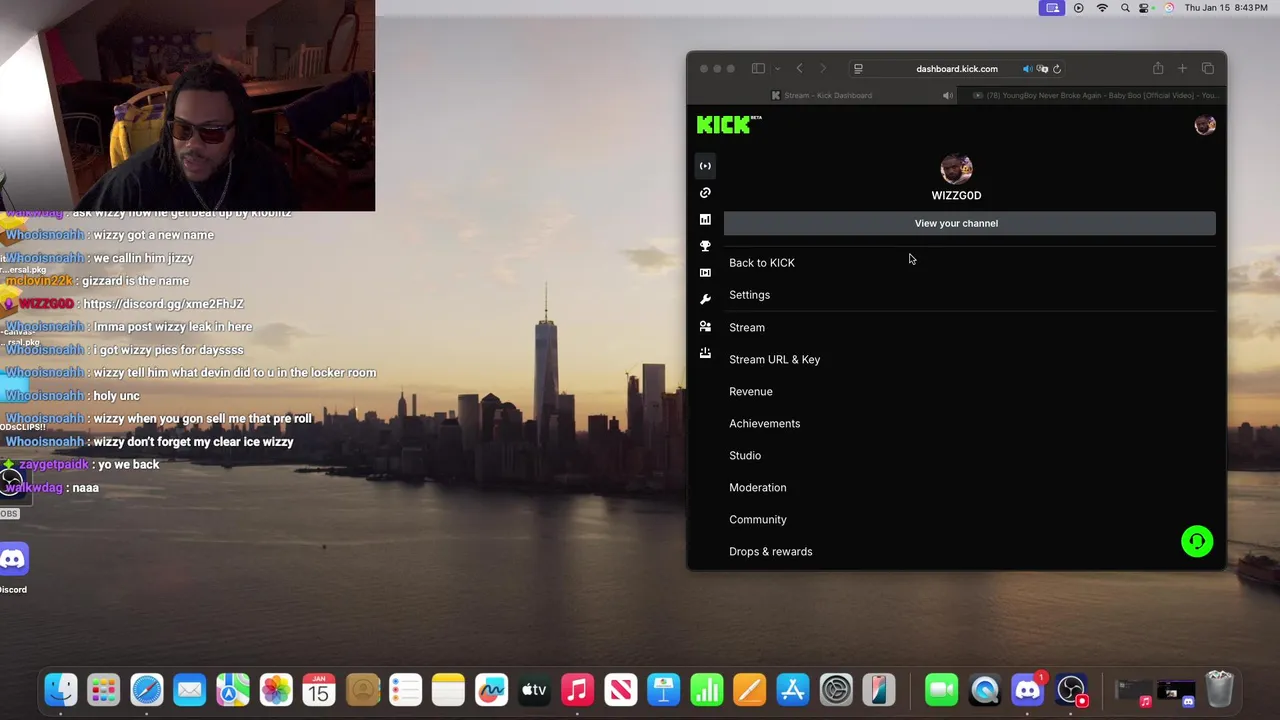
Task: Open a new Safari tab with plus button
Action: (1182, 69)
